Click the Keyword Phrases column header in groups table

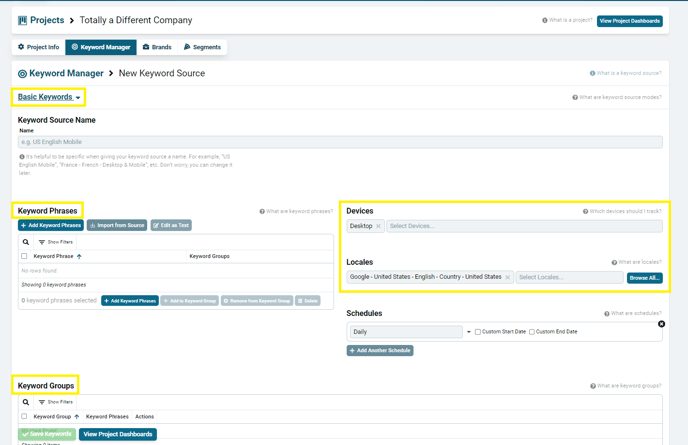[107, 416]
